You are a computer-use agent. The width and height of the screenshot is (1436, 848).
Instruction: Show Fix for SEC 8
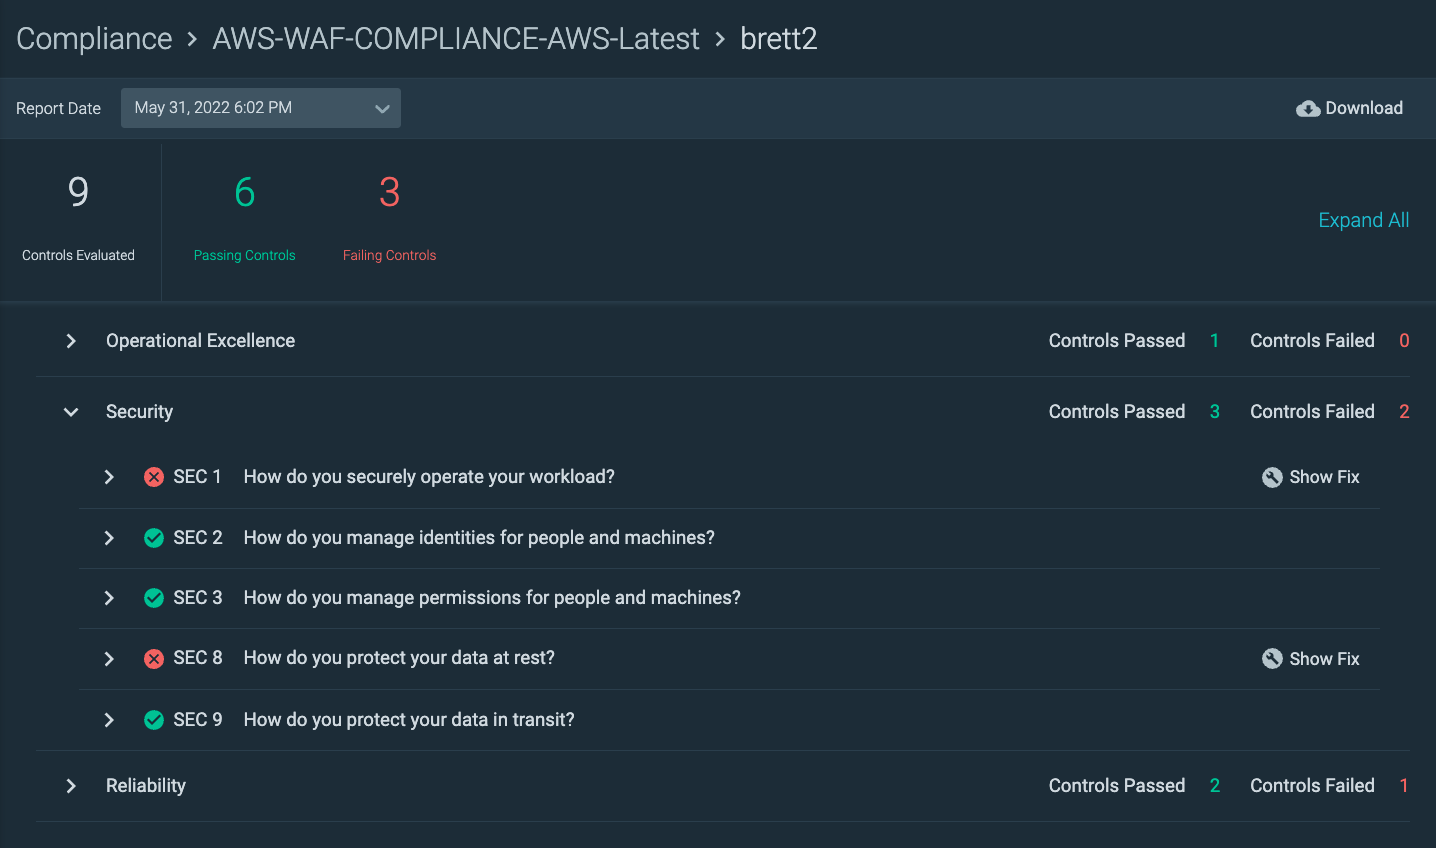1324,658
